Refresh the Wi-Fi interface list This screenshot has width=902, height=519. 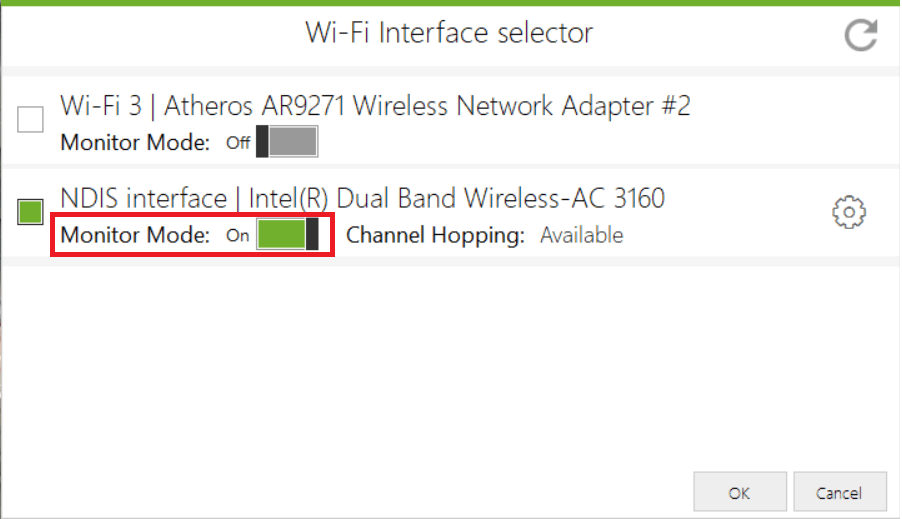(861, 35)
